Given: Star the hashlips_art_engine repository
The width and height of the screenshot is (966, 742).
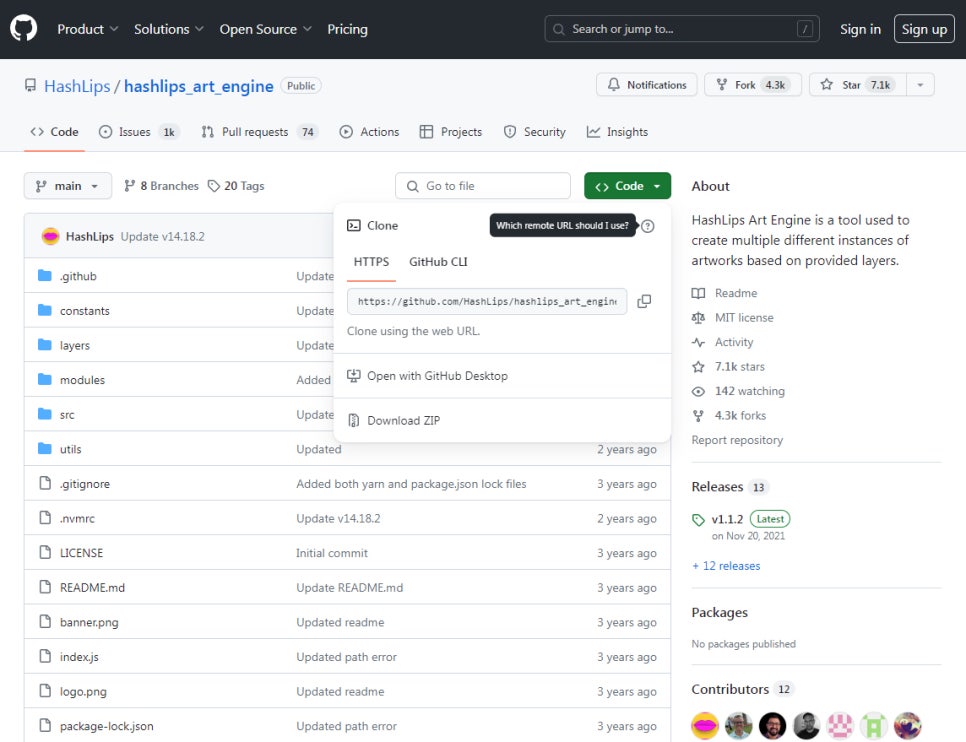Looking at the screenshot, I should (858, 84).
